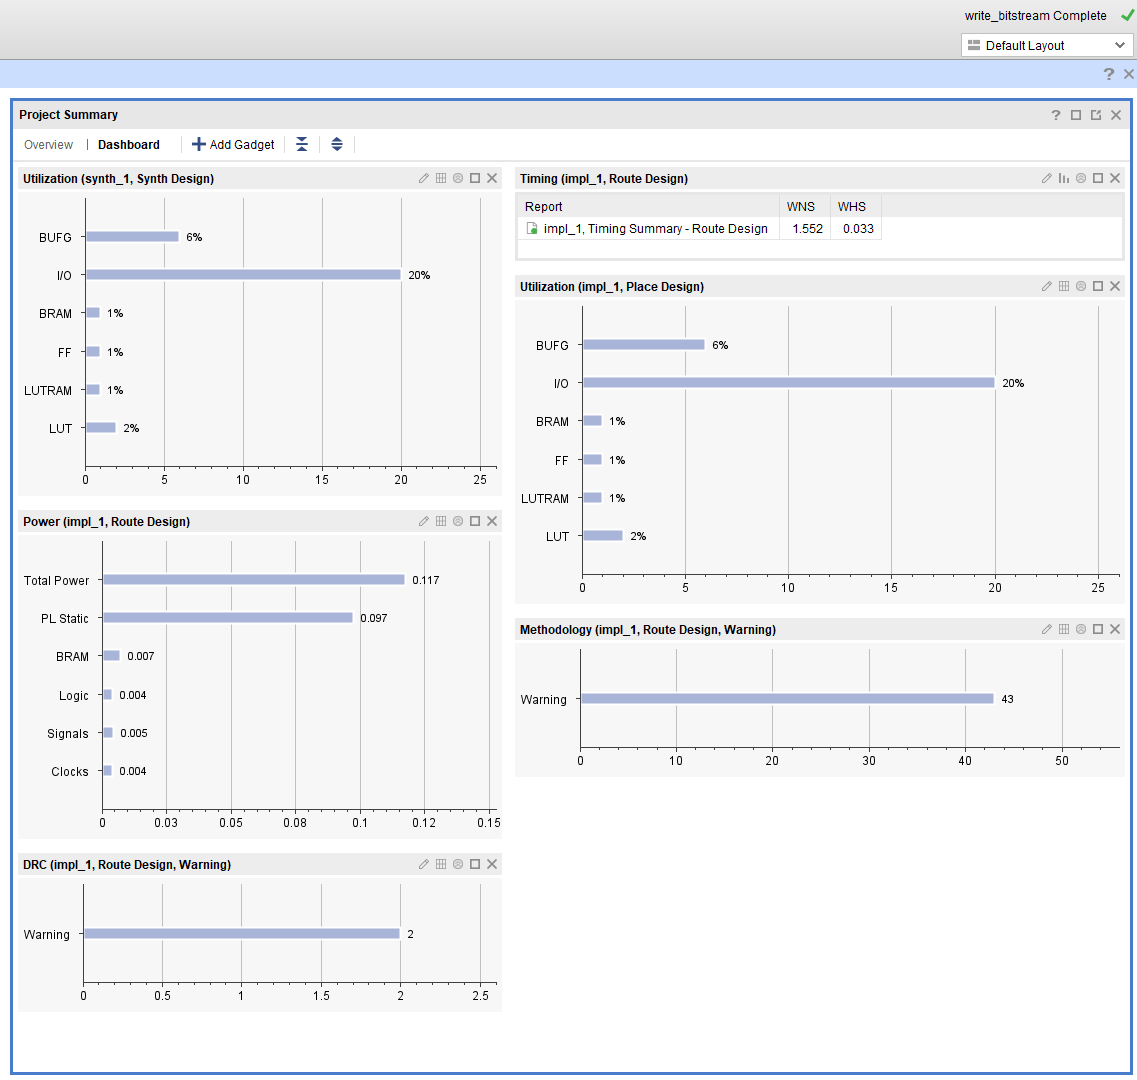Select the WHS value 0.033
1137x1080 pixels.
click(x=859, y=229)
